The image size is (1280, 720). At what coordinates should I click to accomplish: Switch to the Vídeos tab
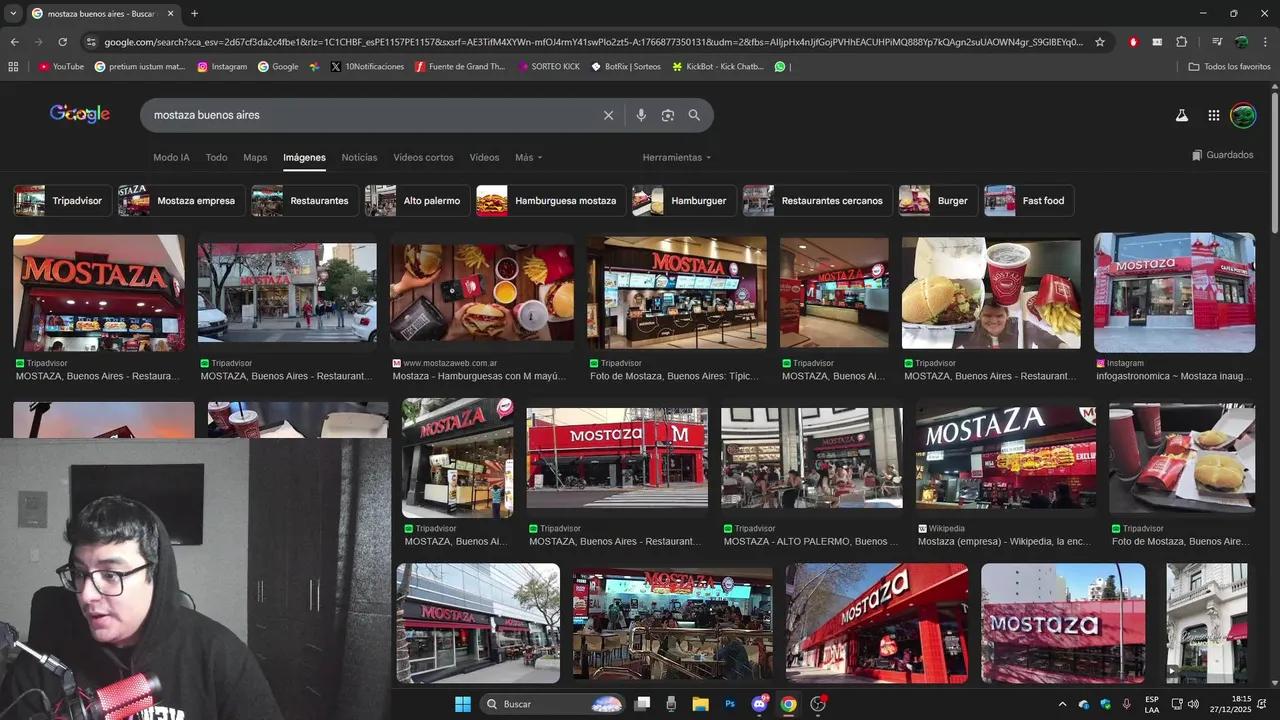coord(484,158)
